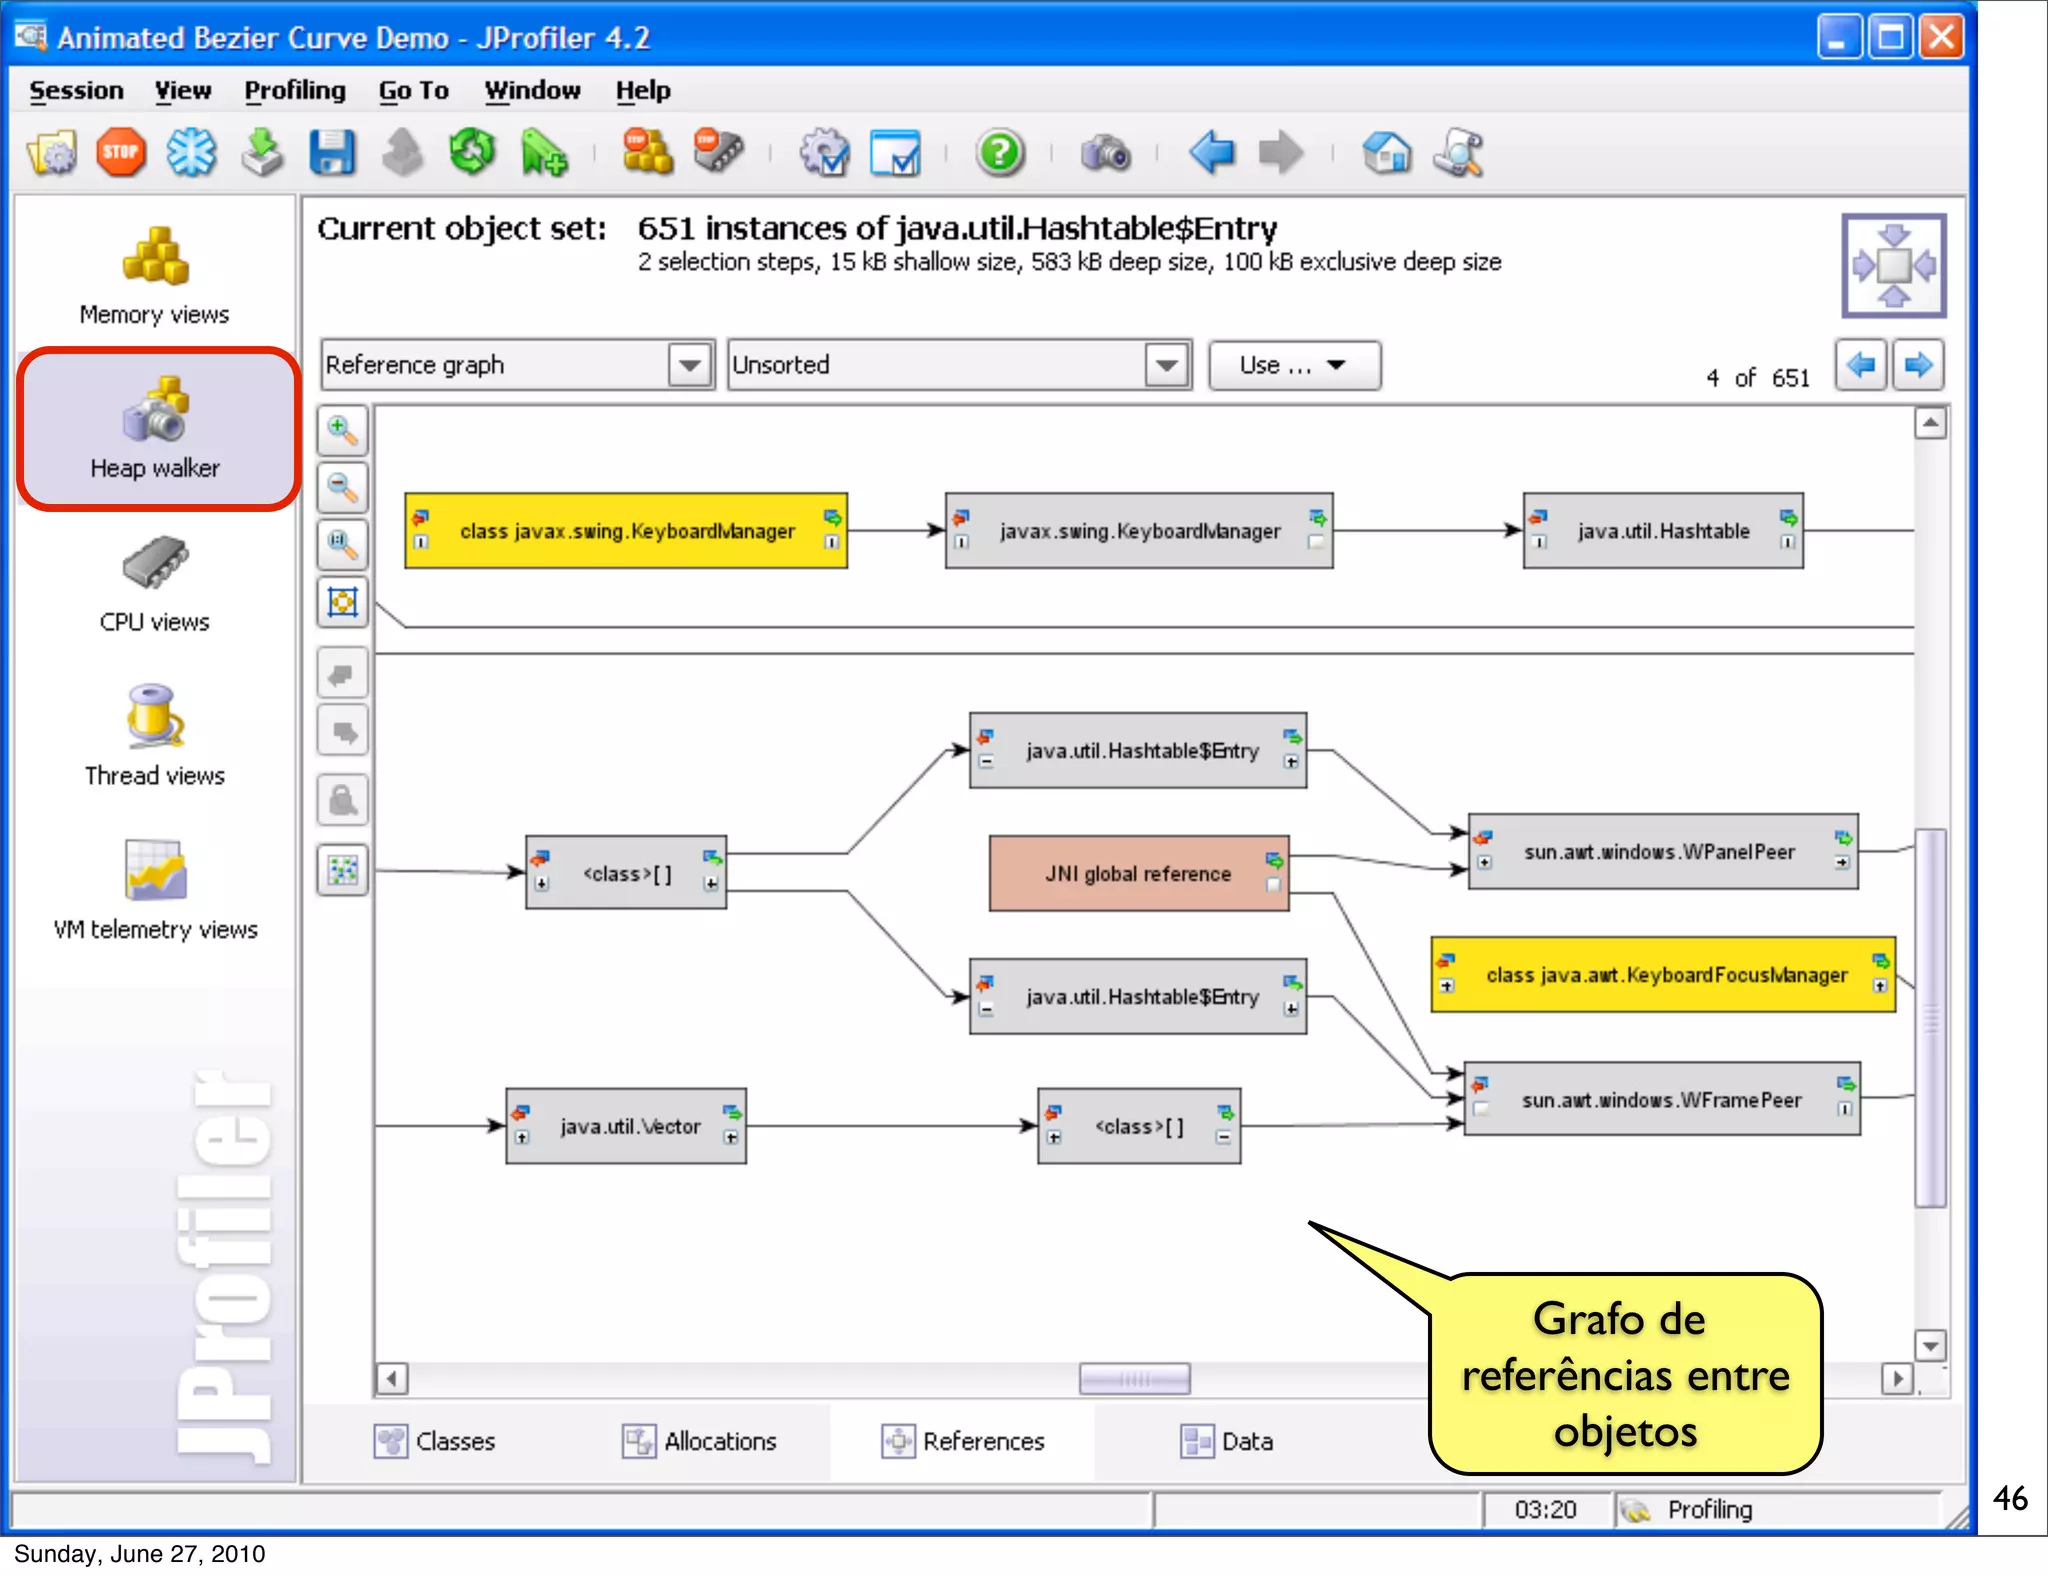The height and width of the screenshot is (1576, 2048).
Task: Switch to the Allocations tab
Action: pos(699,1441)
